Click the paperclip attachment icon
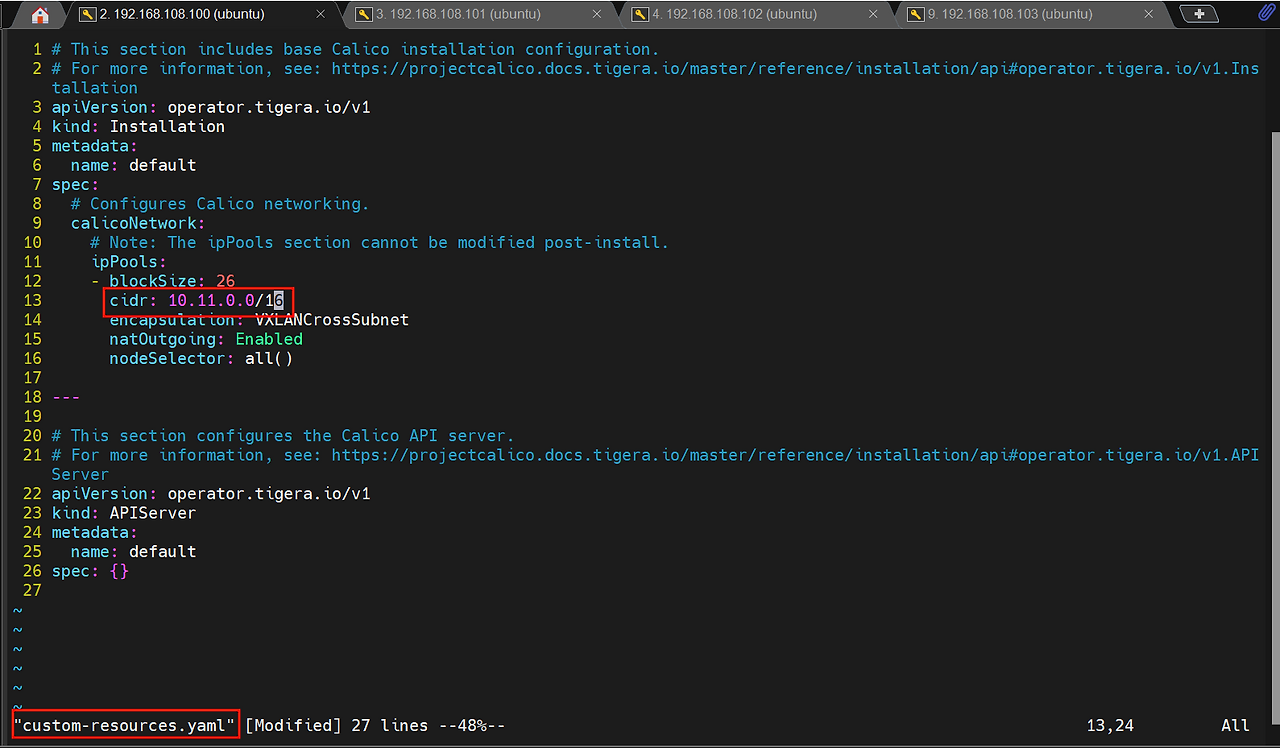The image size is (1280, 748). tap(1265, 14)
